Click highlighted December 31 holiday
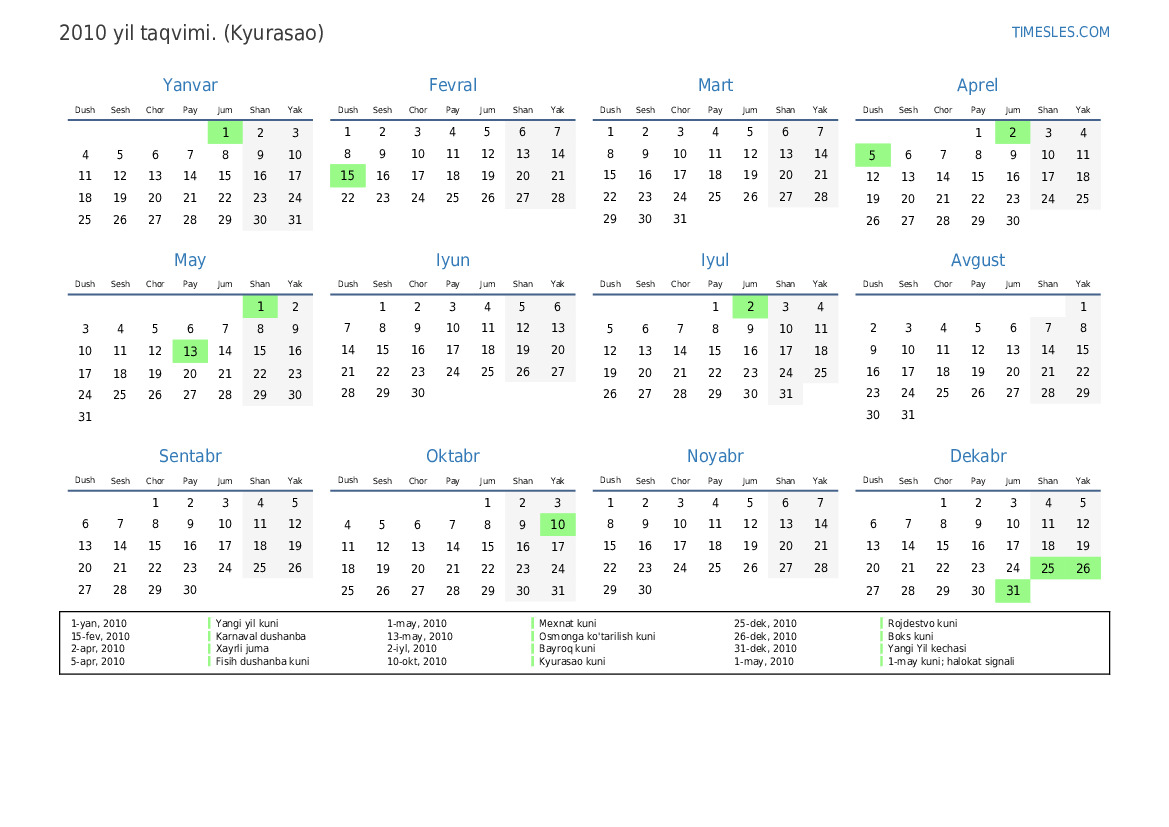Screen dimensions: 1169x827 coord(1012,591)
